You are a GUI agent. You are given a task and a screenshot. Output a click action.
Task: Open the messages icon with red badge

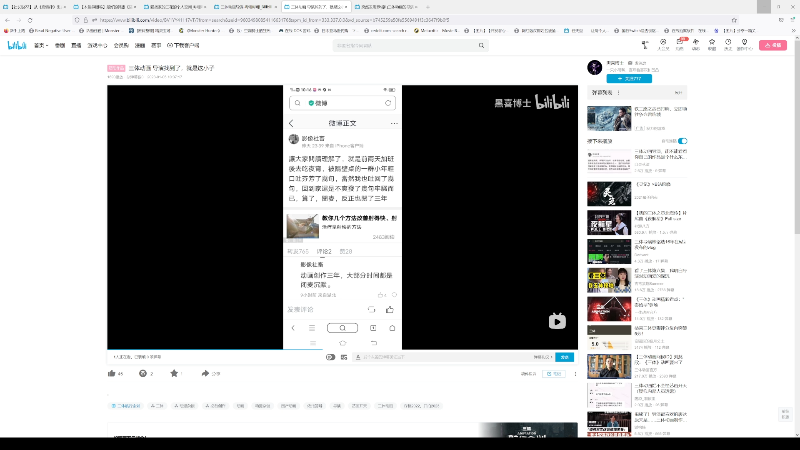680,44
